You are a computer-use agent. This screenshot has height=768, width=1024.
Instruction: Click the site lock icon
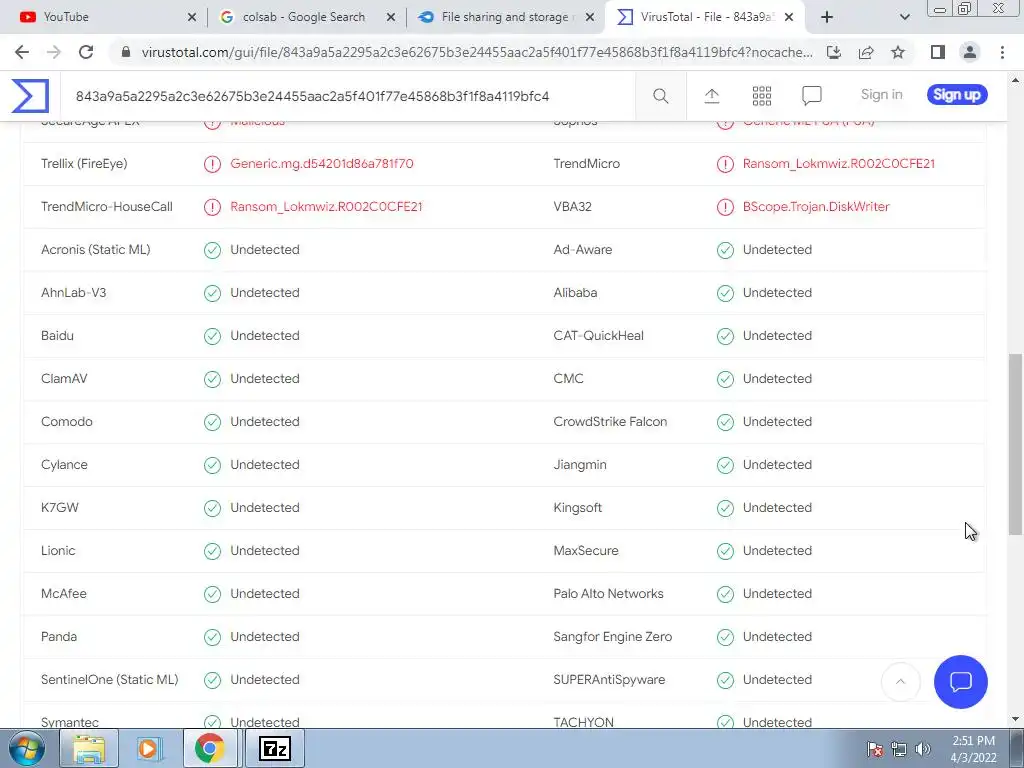[126, 52]
